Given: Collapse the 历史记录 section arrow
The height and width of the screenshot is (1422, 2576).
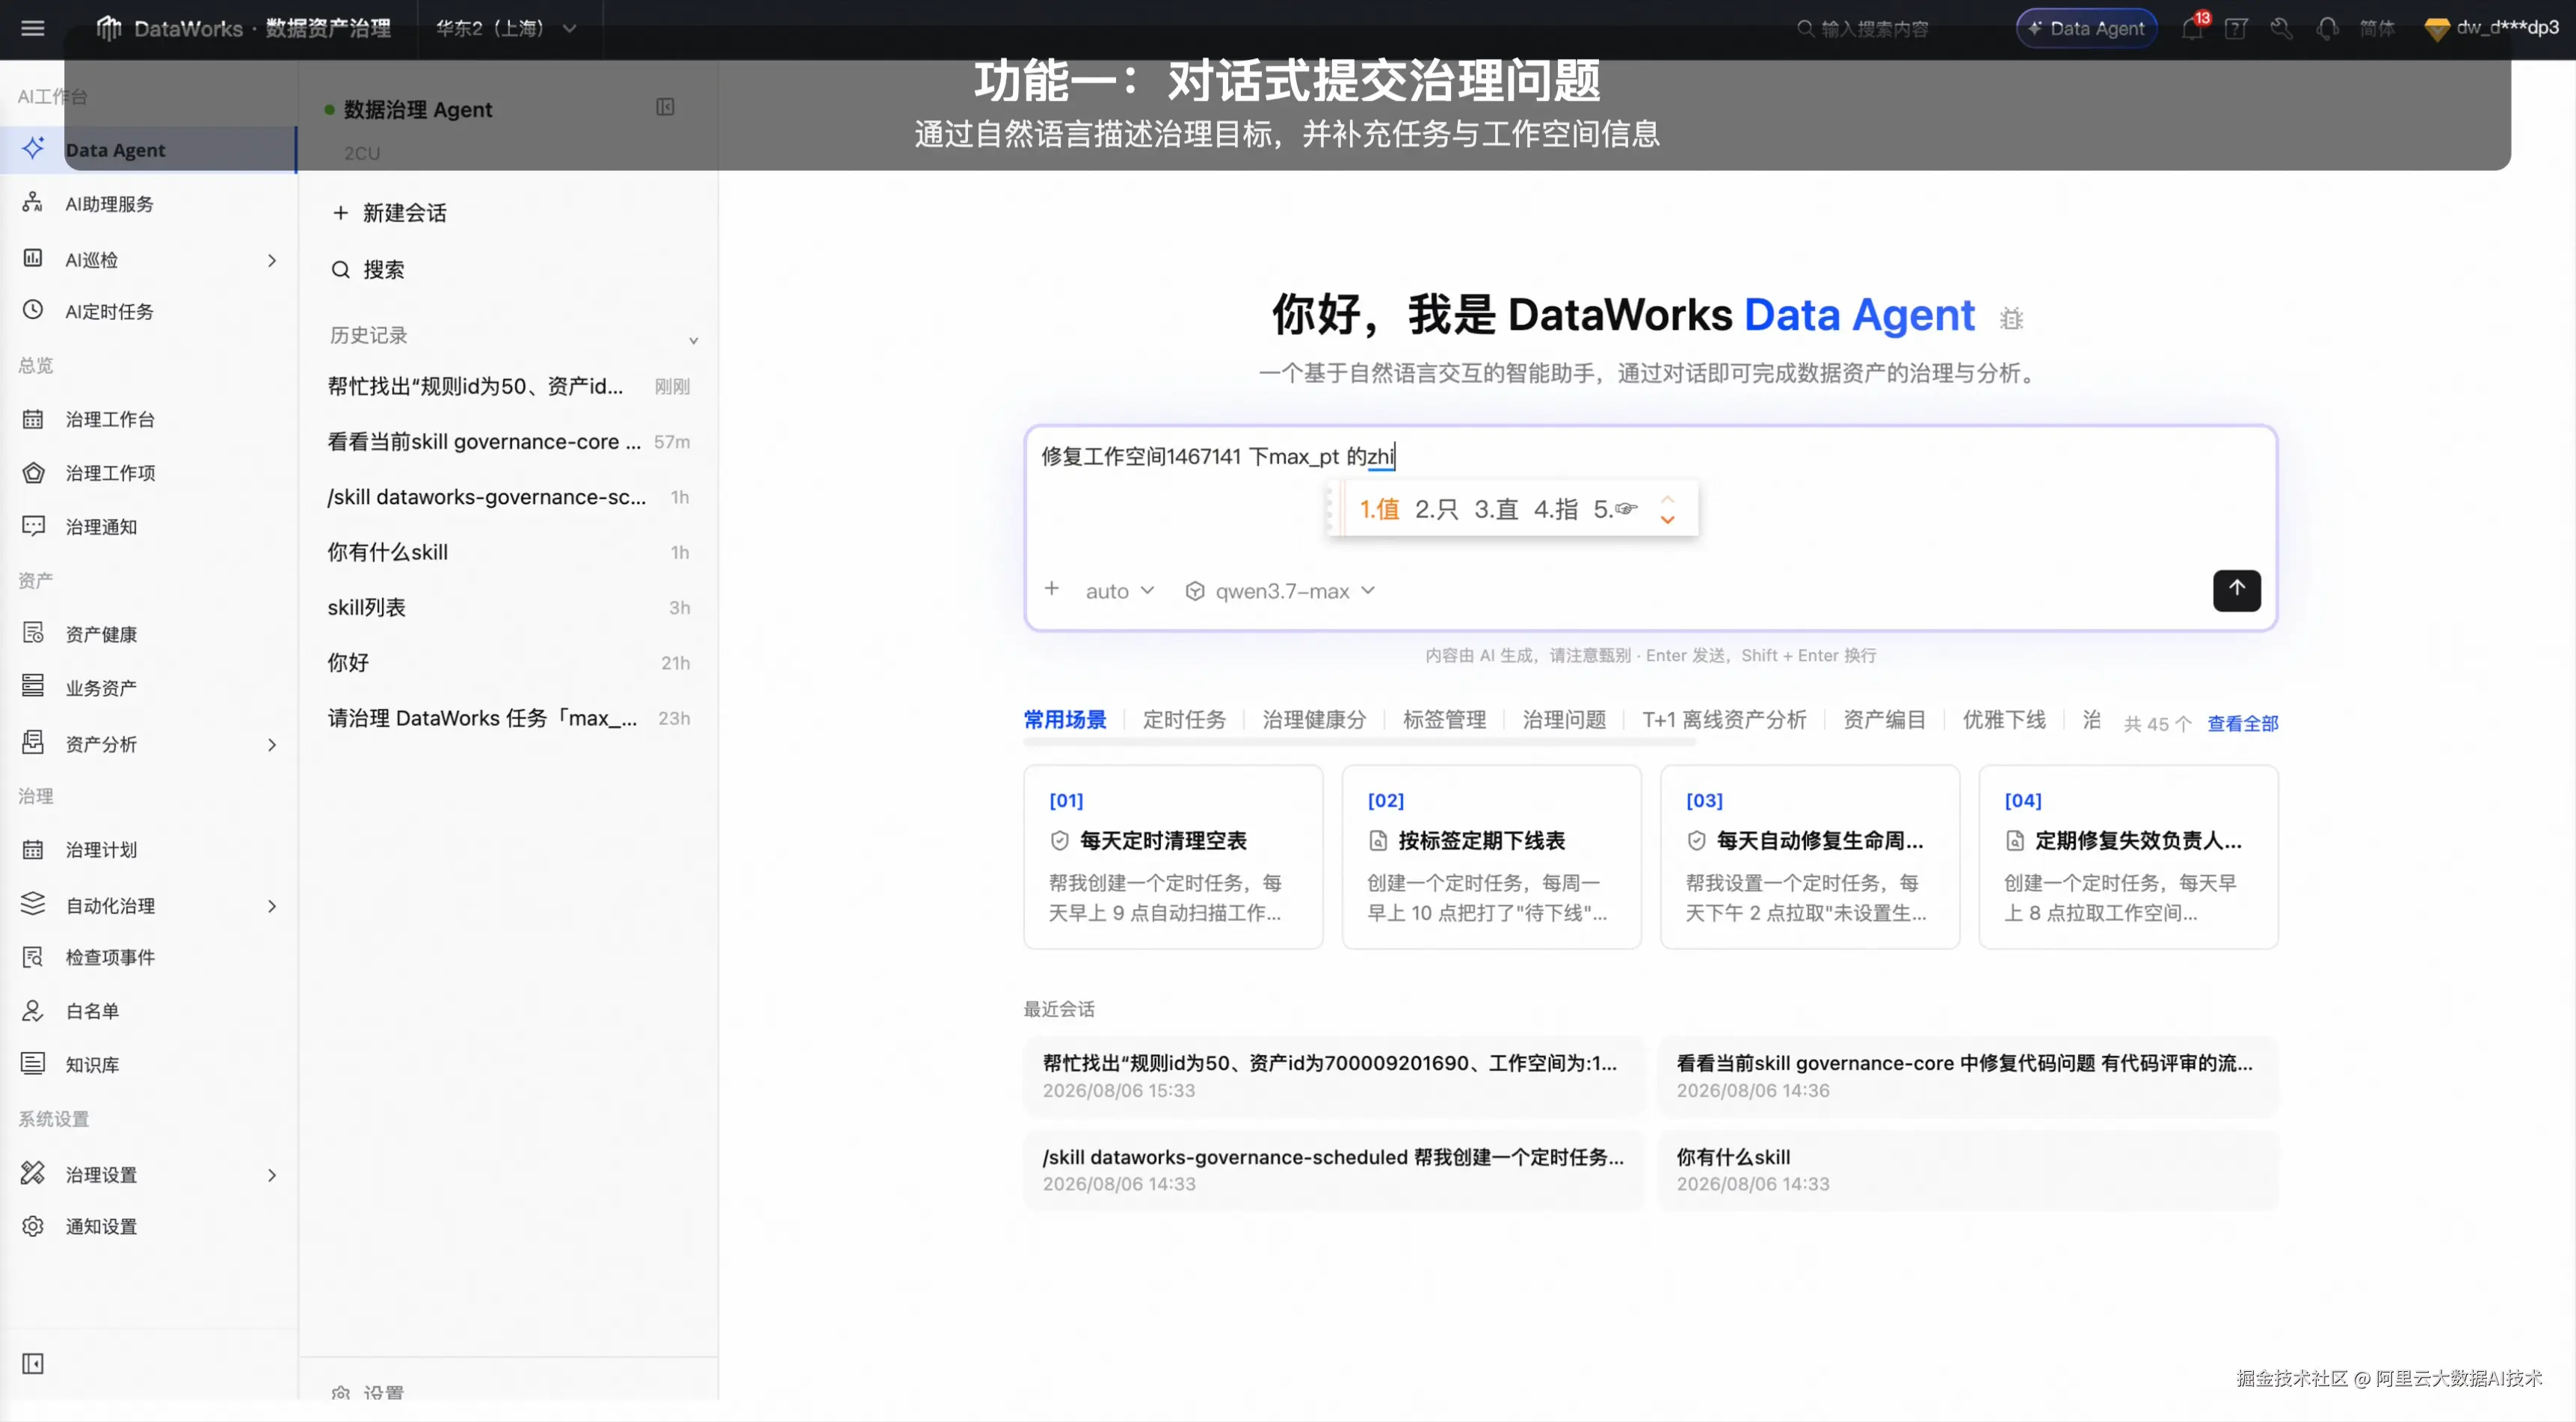Looking at the screenshot, I should [x=693, y=340].
